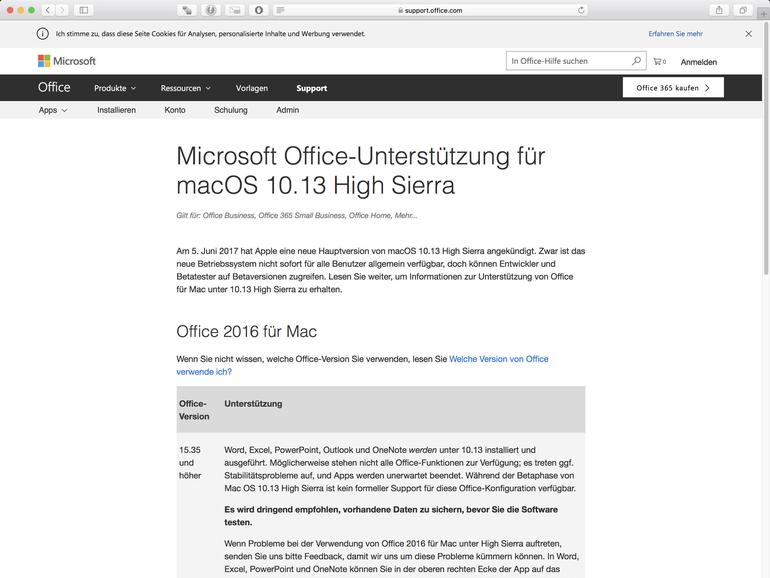Click the page's vertical scrollbar

[x=766, y=147]
